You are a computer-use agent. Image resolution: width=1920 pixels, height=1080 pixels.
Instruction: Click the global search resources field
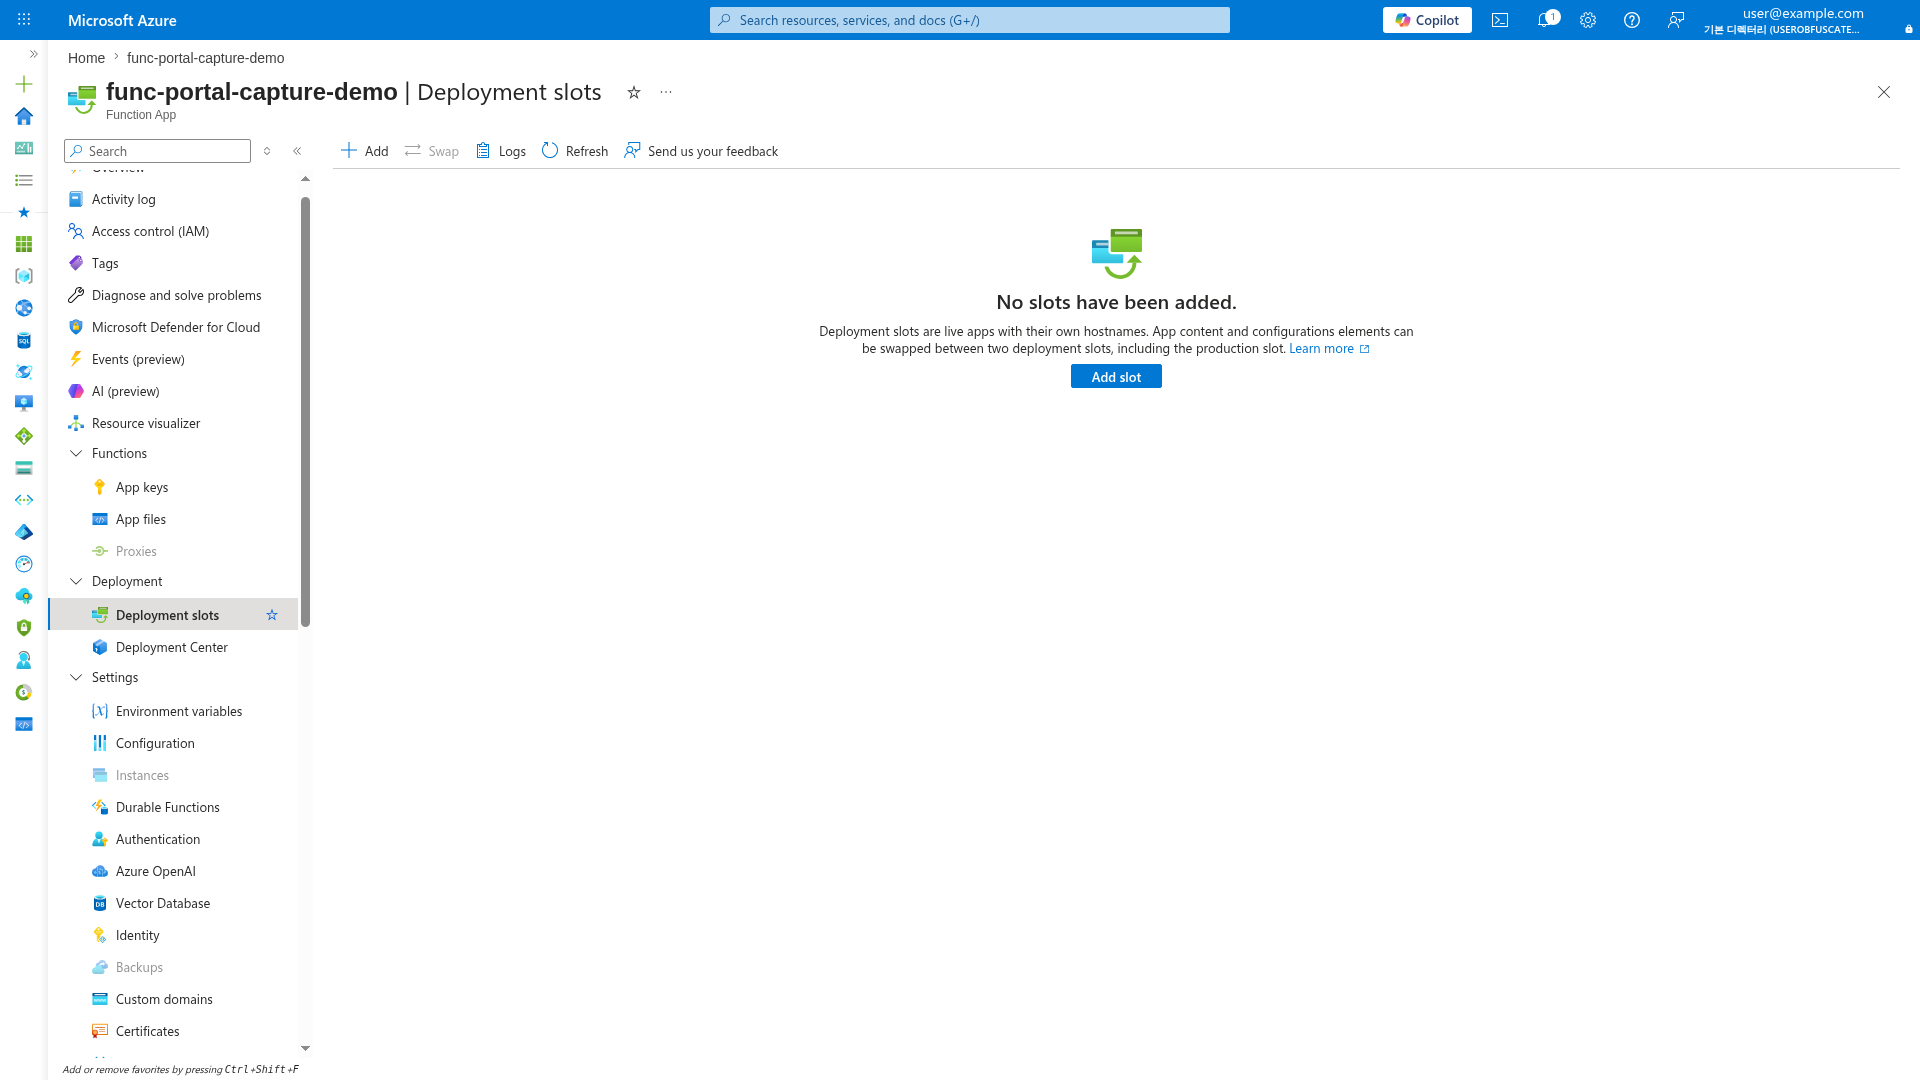coord(970,20)
